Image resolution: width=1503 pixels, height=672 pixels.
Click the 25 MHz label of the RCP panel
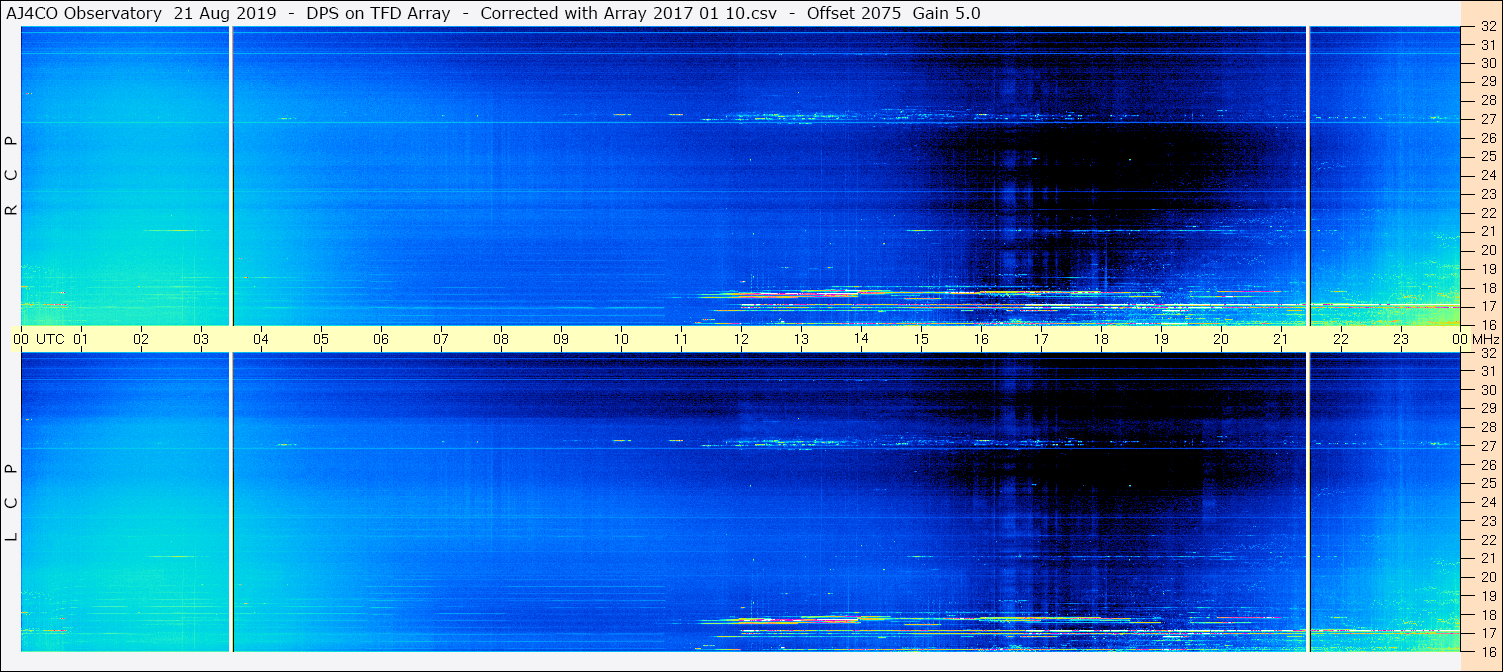(x=1488, y=156)
